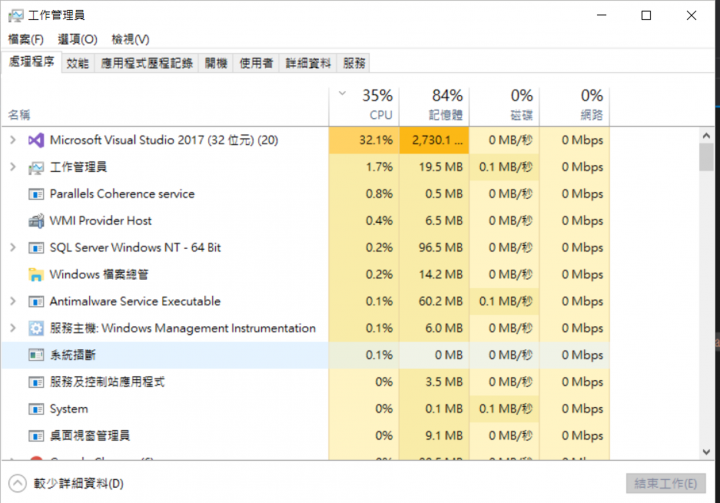
Task: Click the 0.8% CPU value
Action: (x=379, y=194)
